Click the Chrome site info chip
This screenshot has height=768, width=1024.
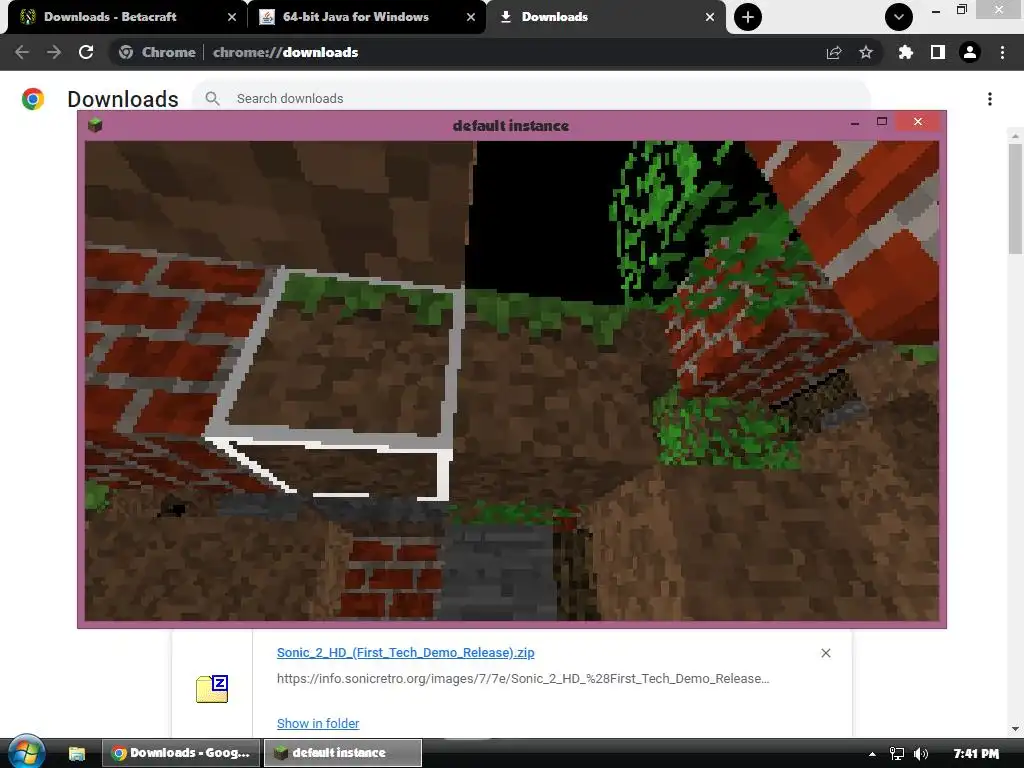(157, 52)
